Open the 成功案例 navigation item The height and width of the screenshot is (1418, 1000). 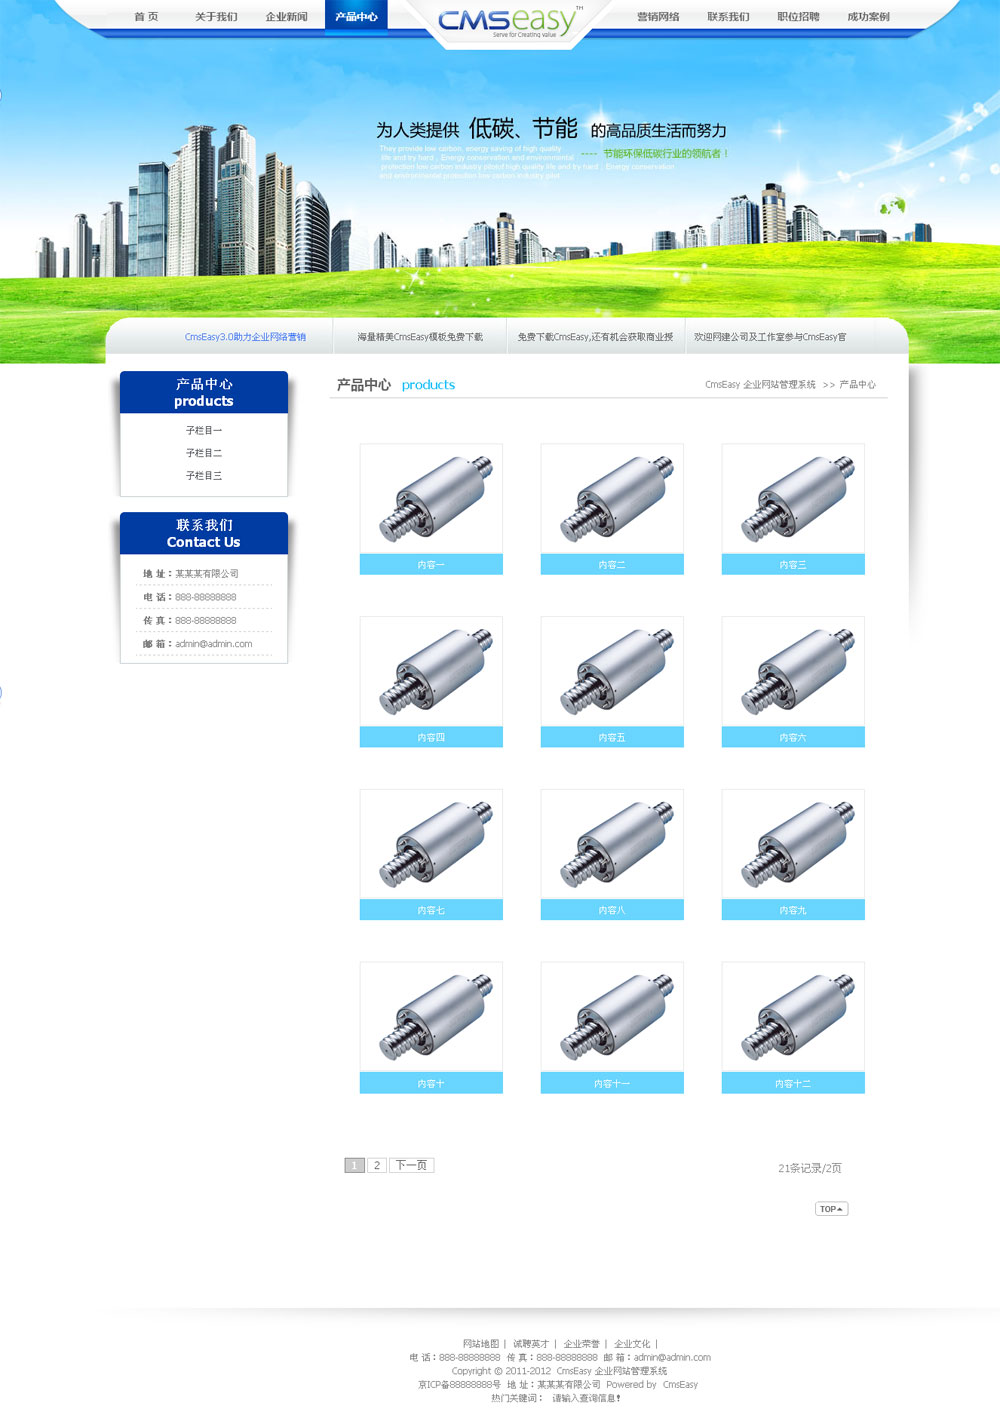pyautogui.click(x=868, y=17)
